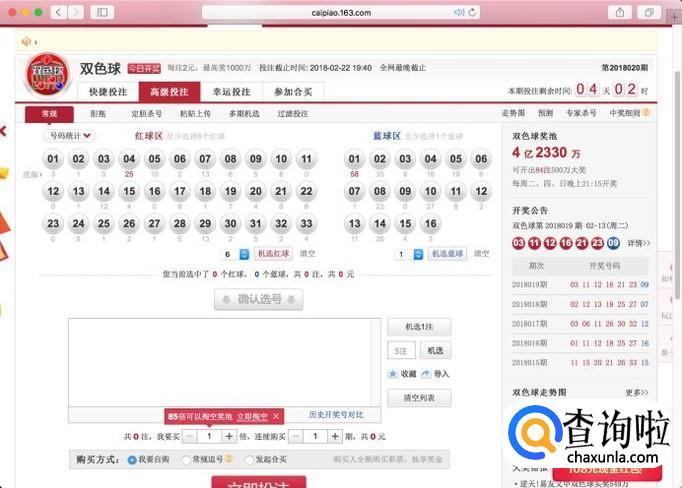This screenshot has height=488, width=682.
Task: Show all tabs in Safari
Action: (x=649, y=12)
